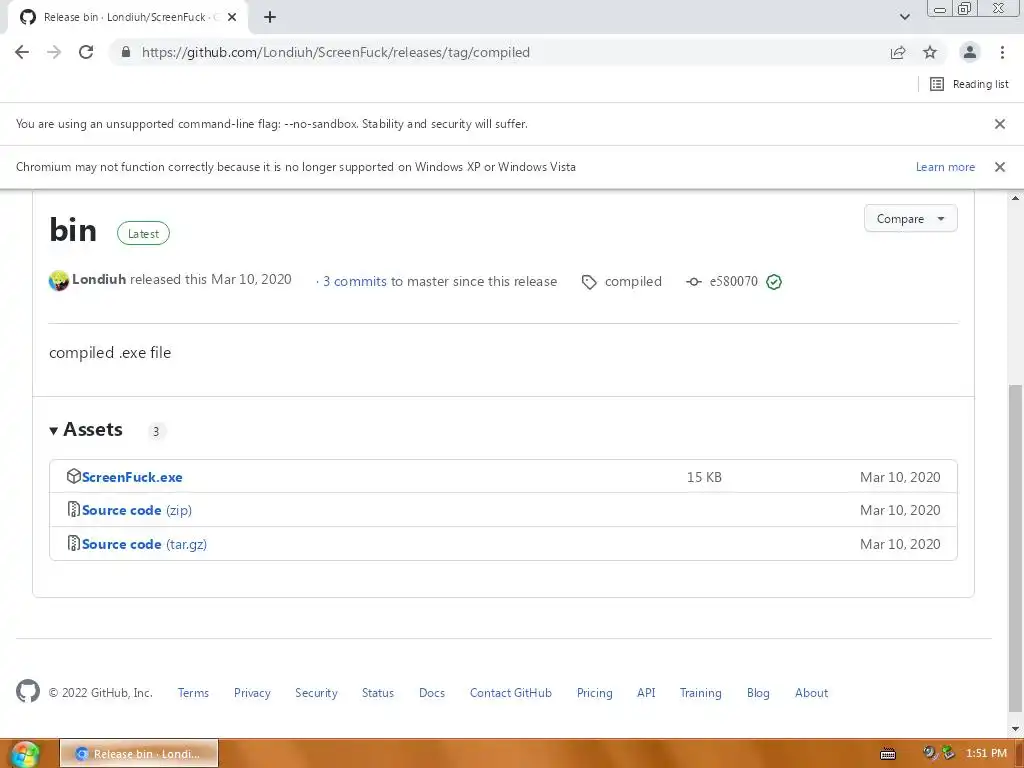Click the commit icon beside e580070

point(694,282)
